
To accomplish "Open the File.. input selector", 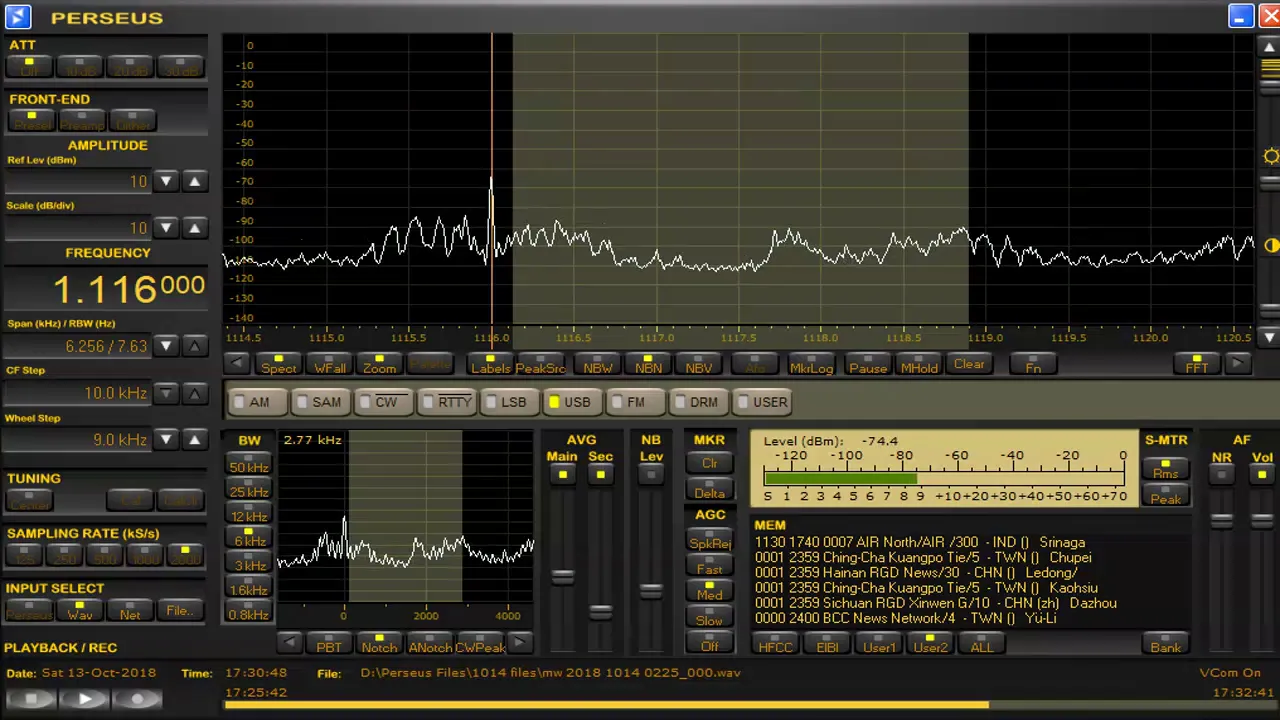I will 180,609.
